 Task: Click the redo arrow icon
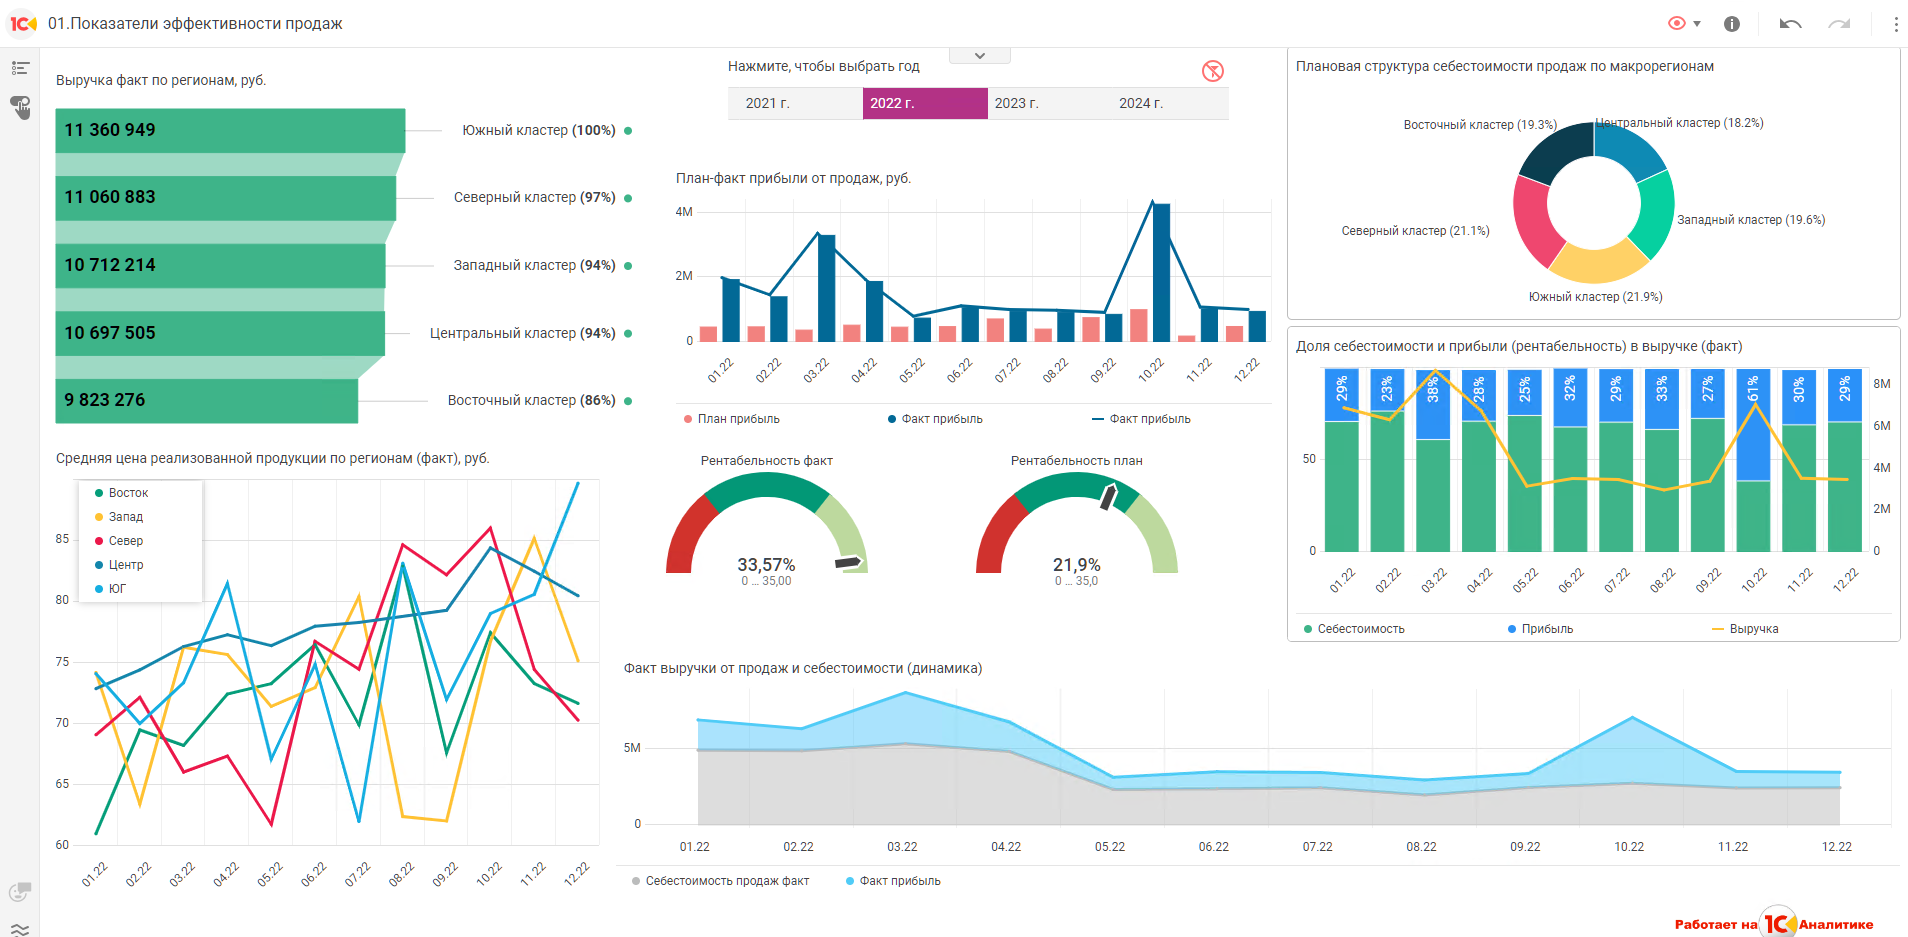(x=1839, y=24)
